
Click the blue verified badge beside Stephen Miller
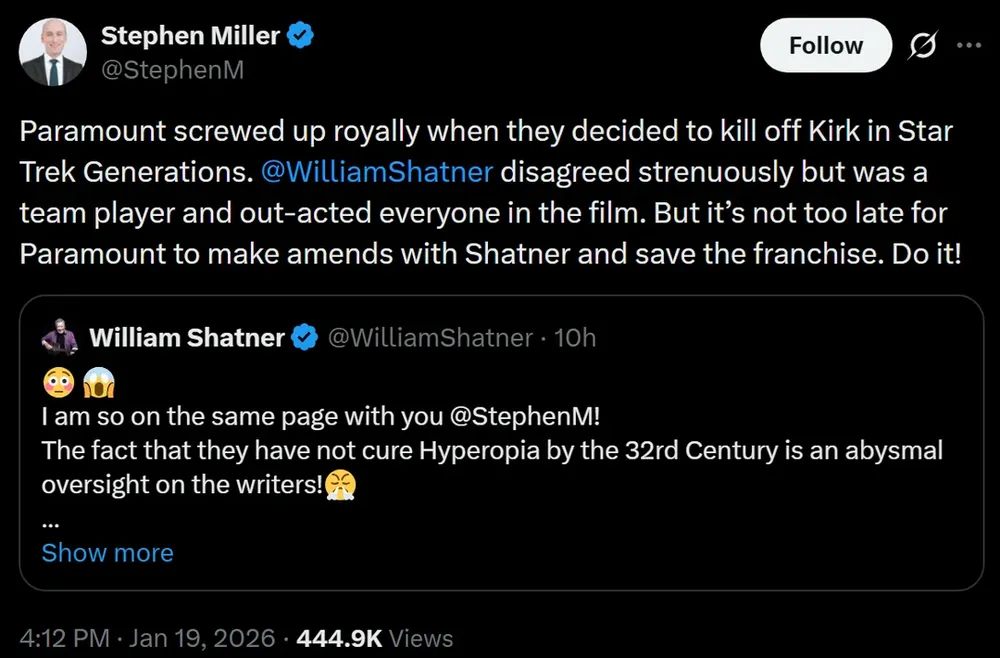tap(302, 37)
